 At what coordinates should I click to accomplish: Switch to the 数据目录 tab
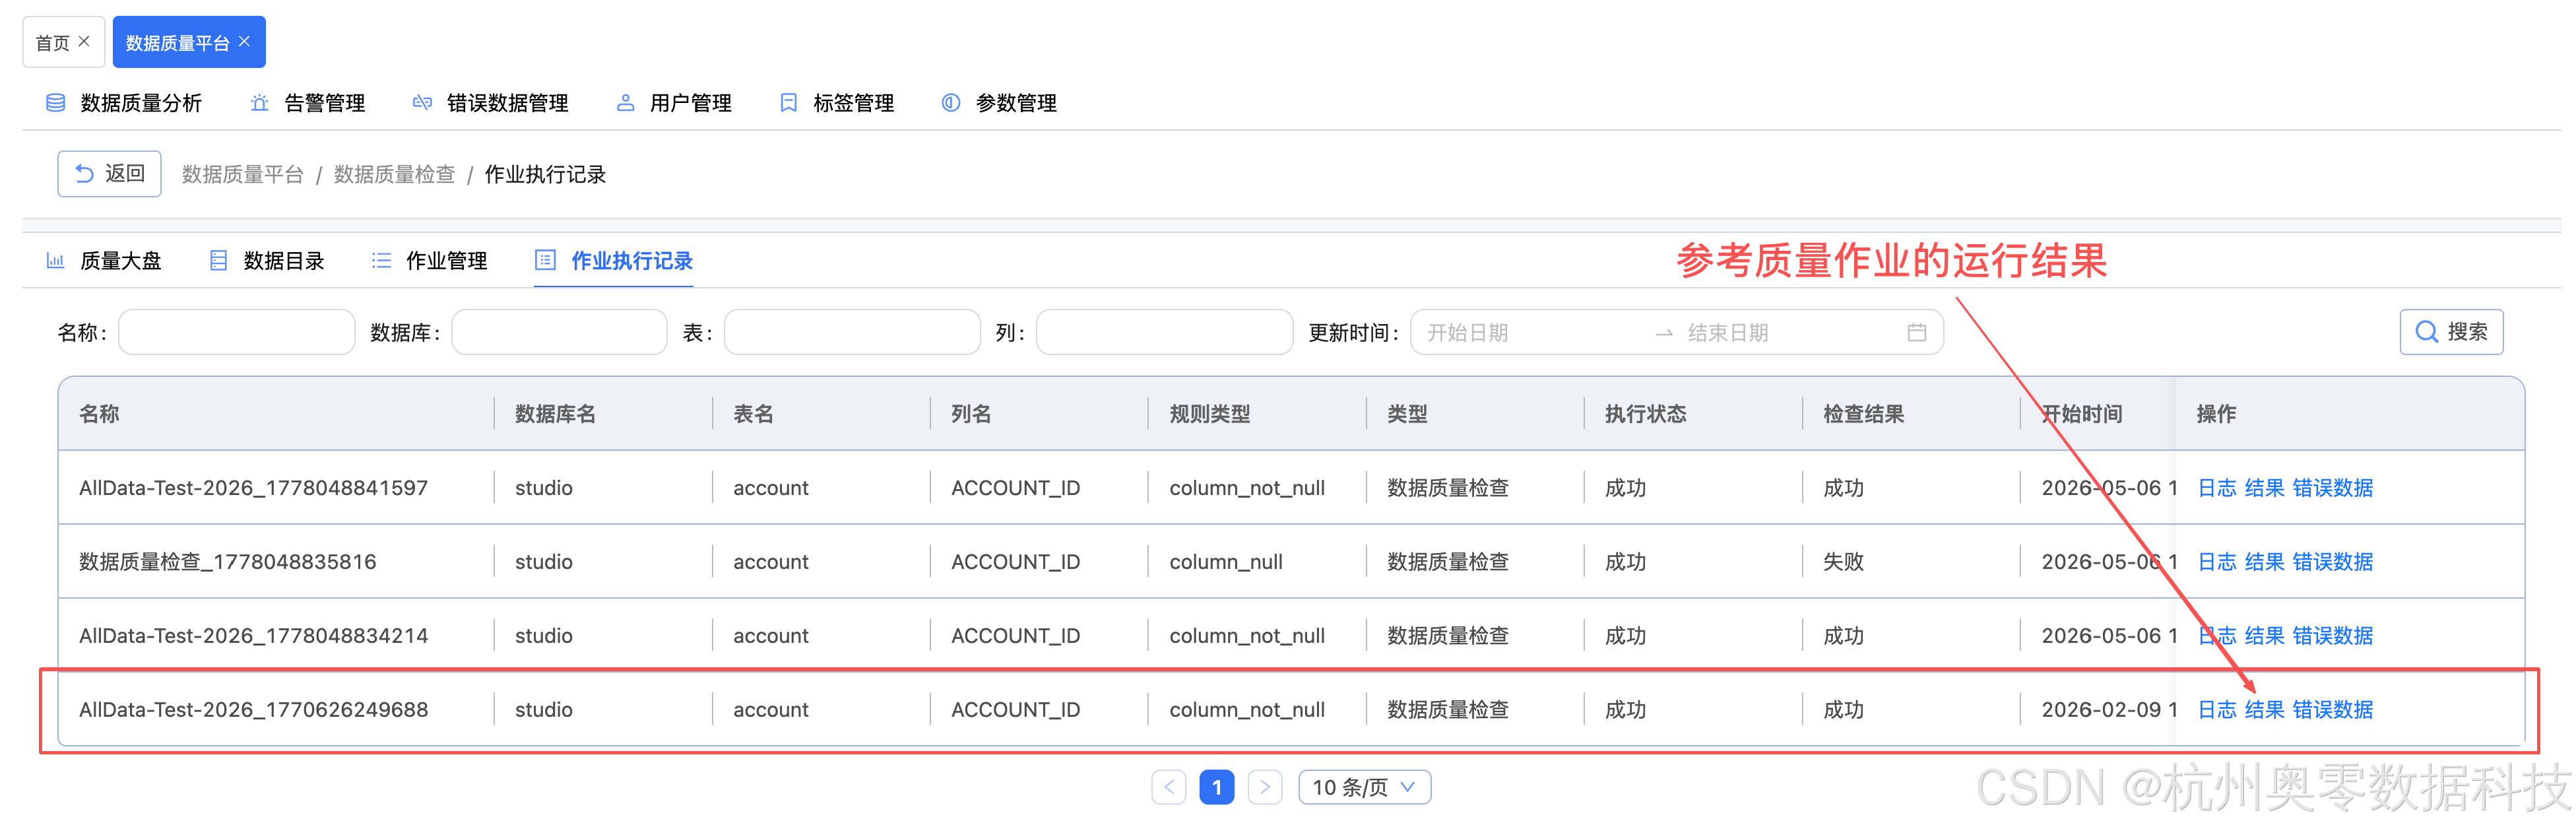[x=266, y=261]
